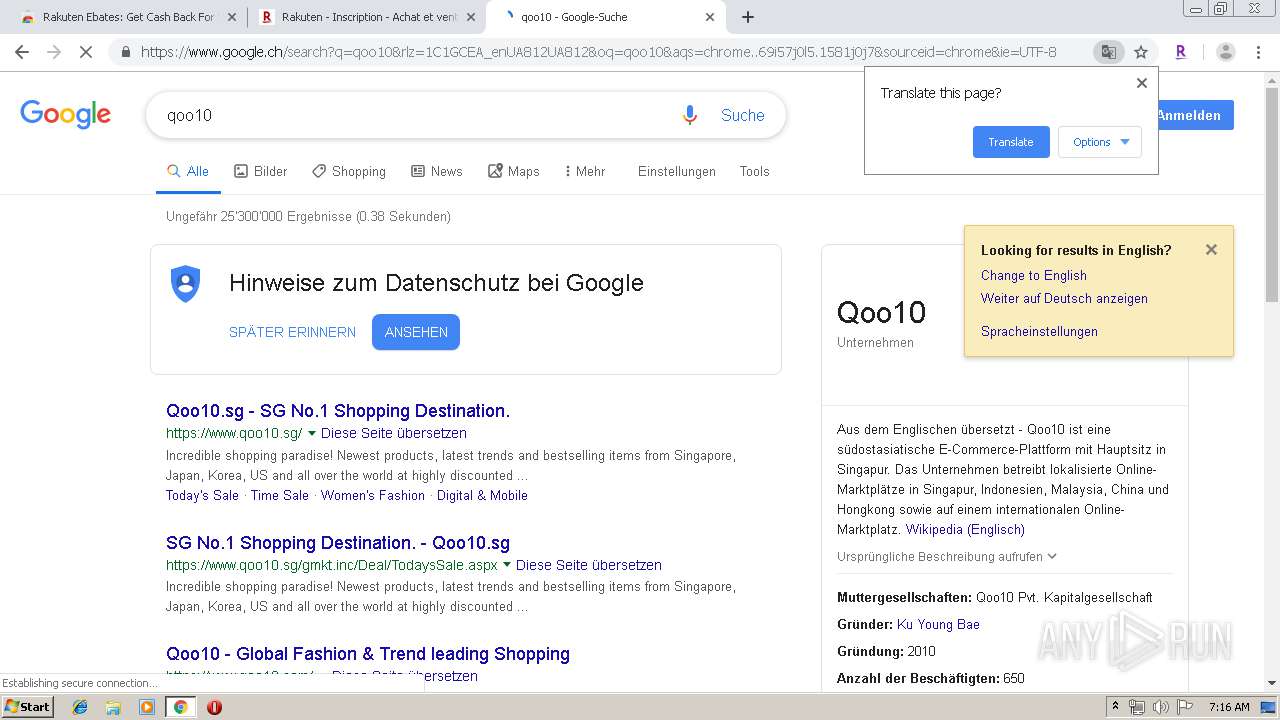Select the Maps search tab
1280x720 pixels.
(513, 172)
